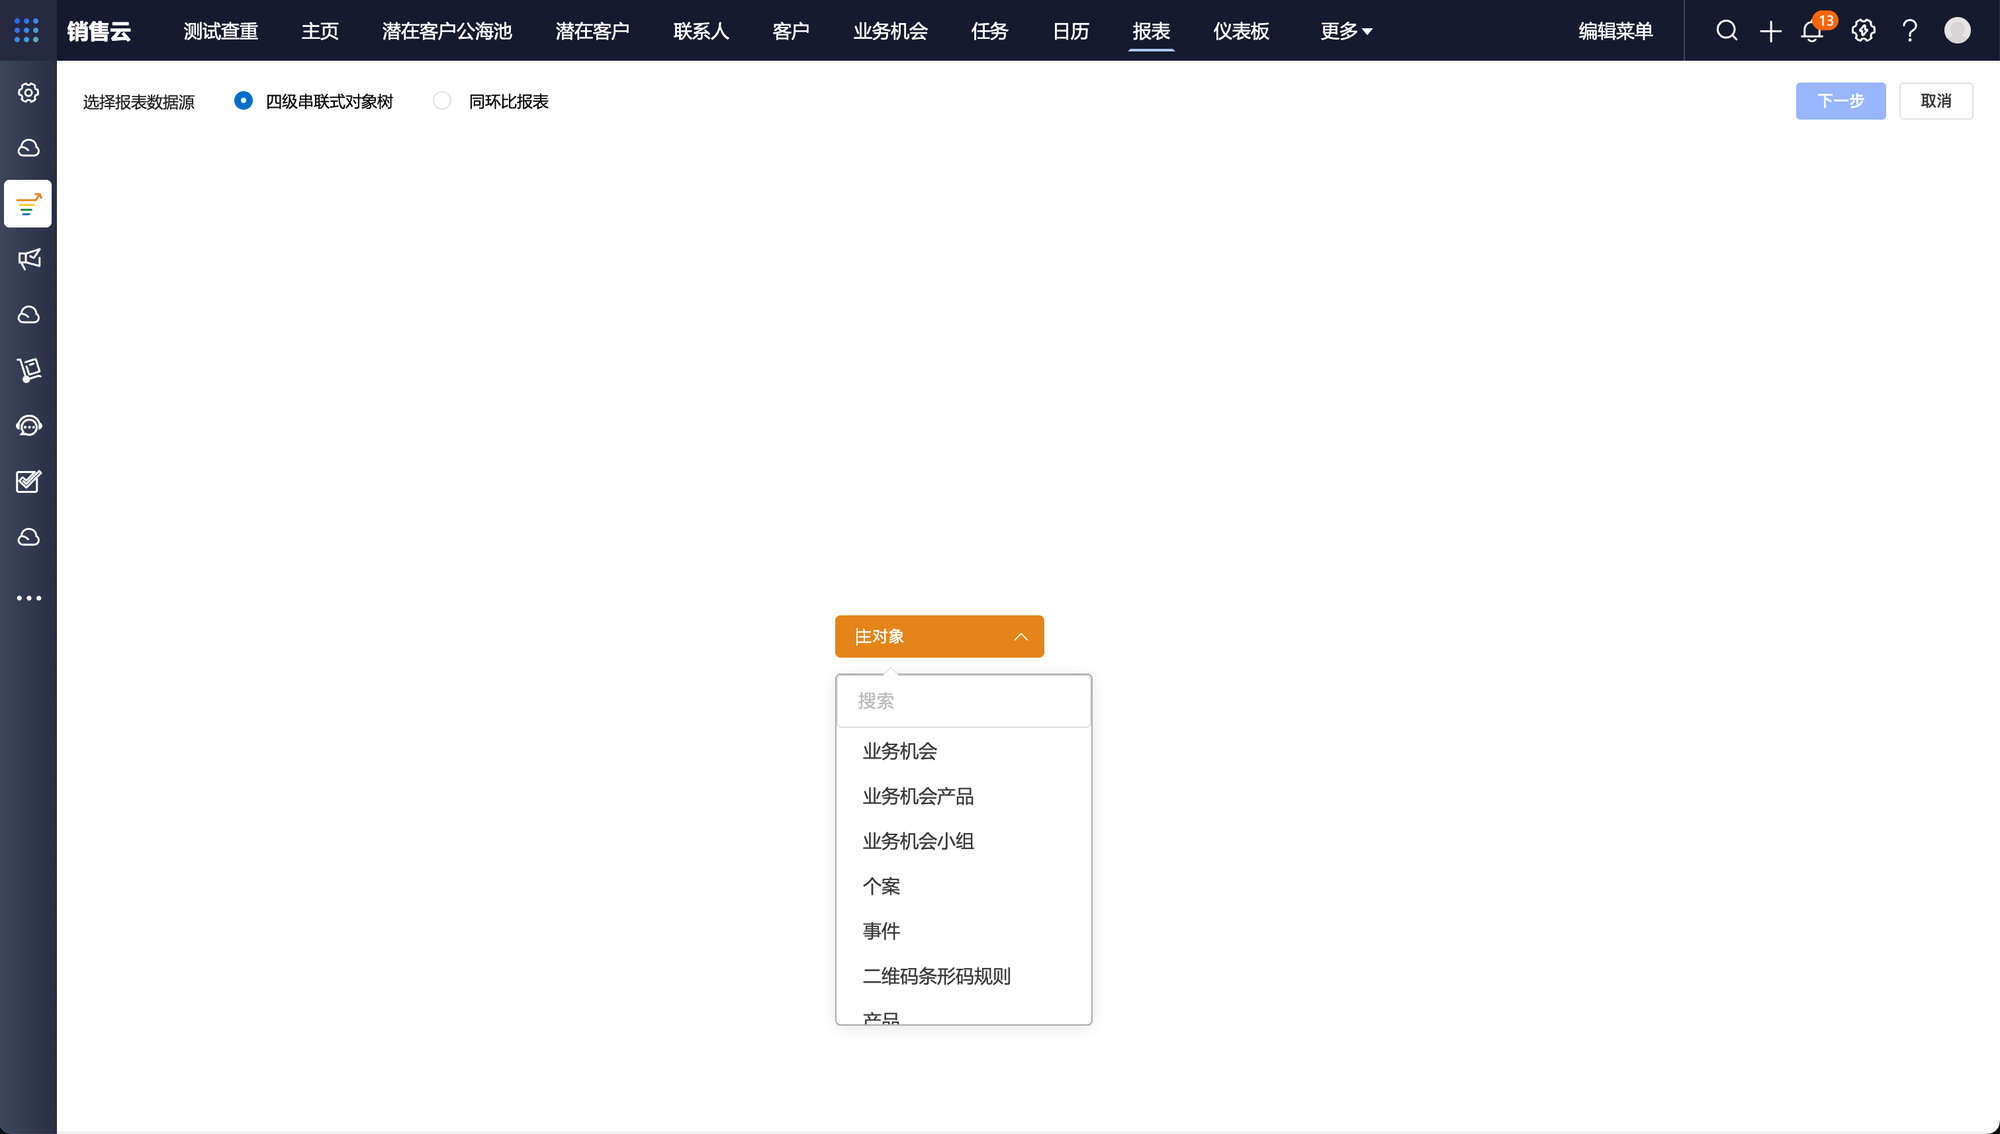Click the plus quick-create icon
This screenshot has width=2000, height=1134.
click(1770, 31)
